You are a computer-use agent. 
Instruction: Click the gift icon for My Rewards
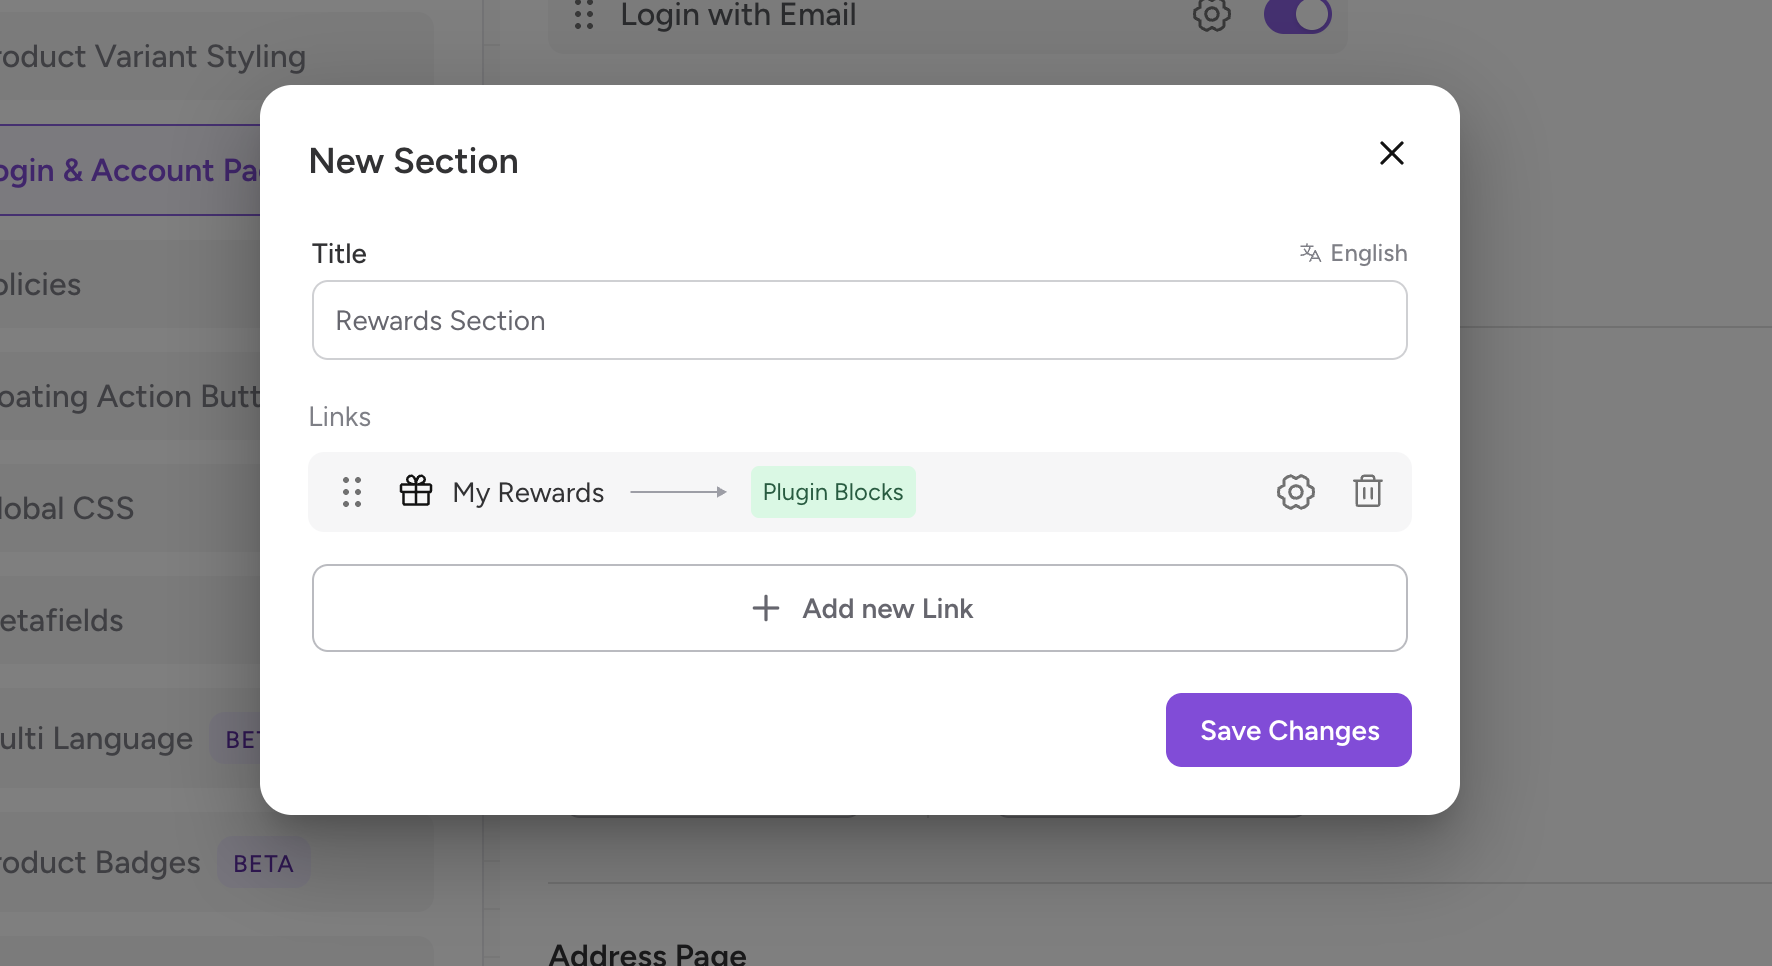(416, 492)
